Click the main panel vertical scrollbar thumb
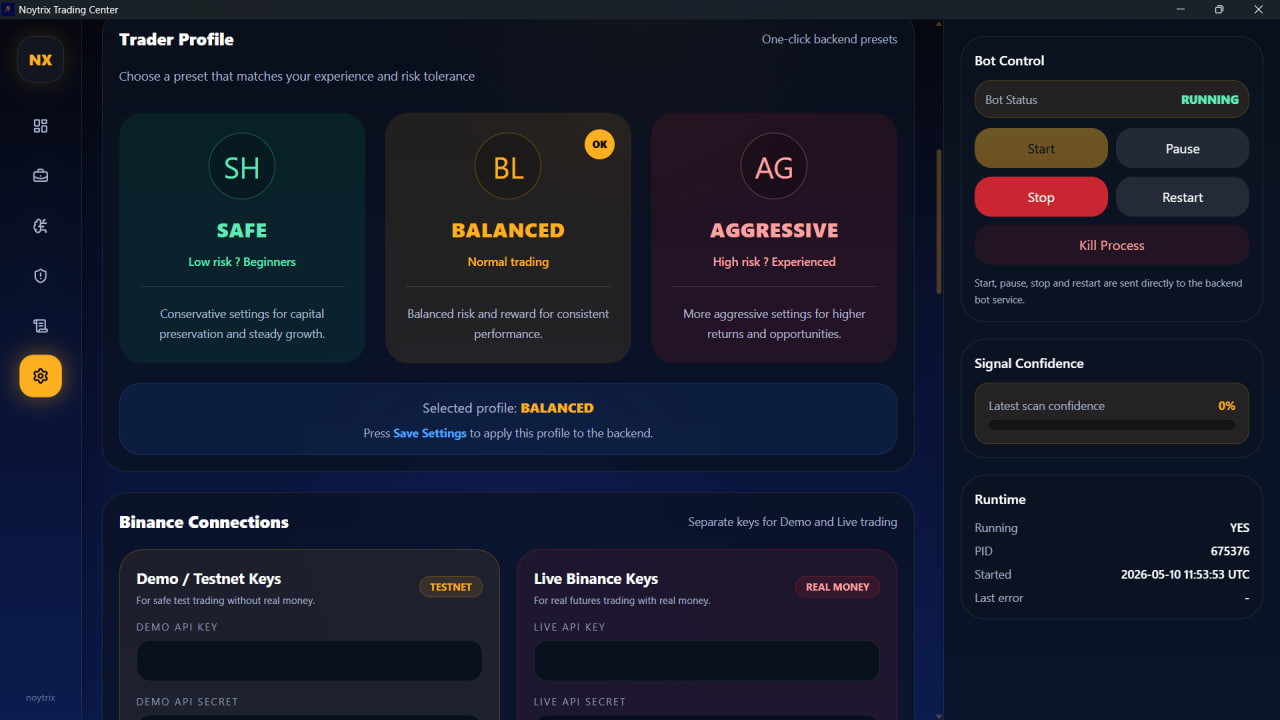This screenshot has width=1280, height=720. 938,222
